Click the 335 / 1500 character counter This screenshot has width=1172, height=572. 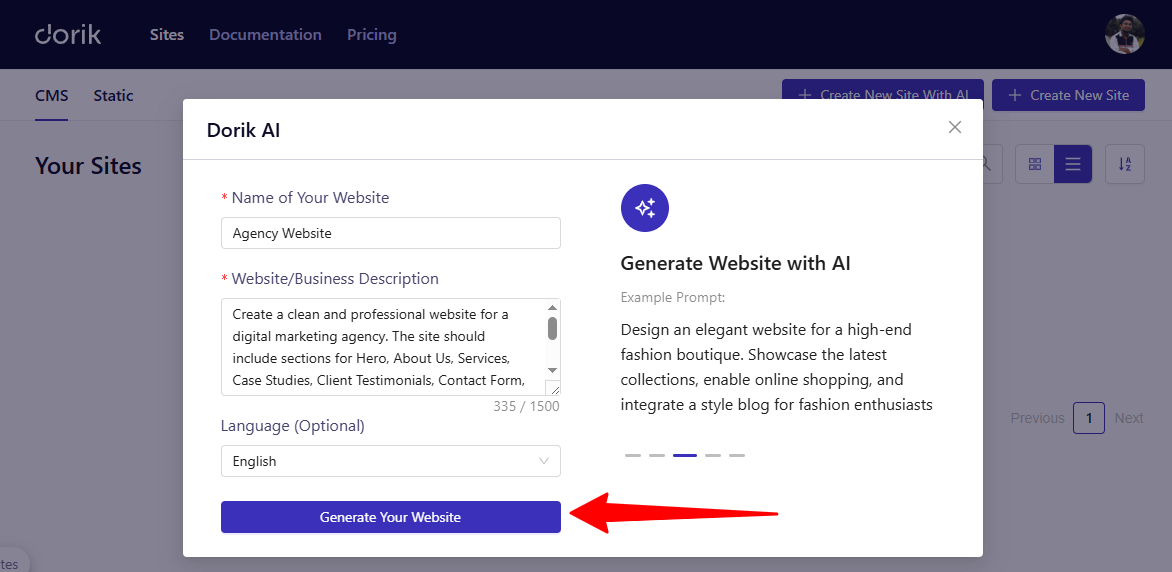(526, 406)
